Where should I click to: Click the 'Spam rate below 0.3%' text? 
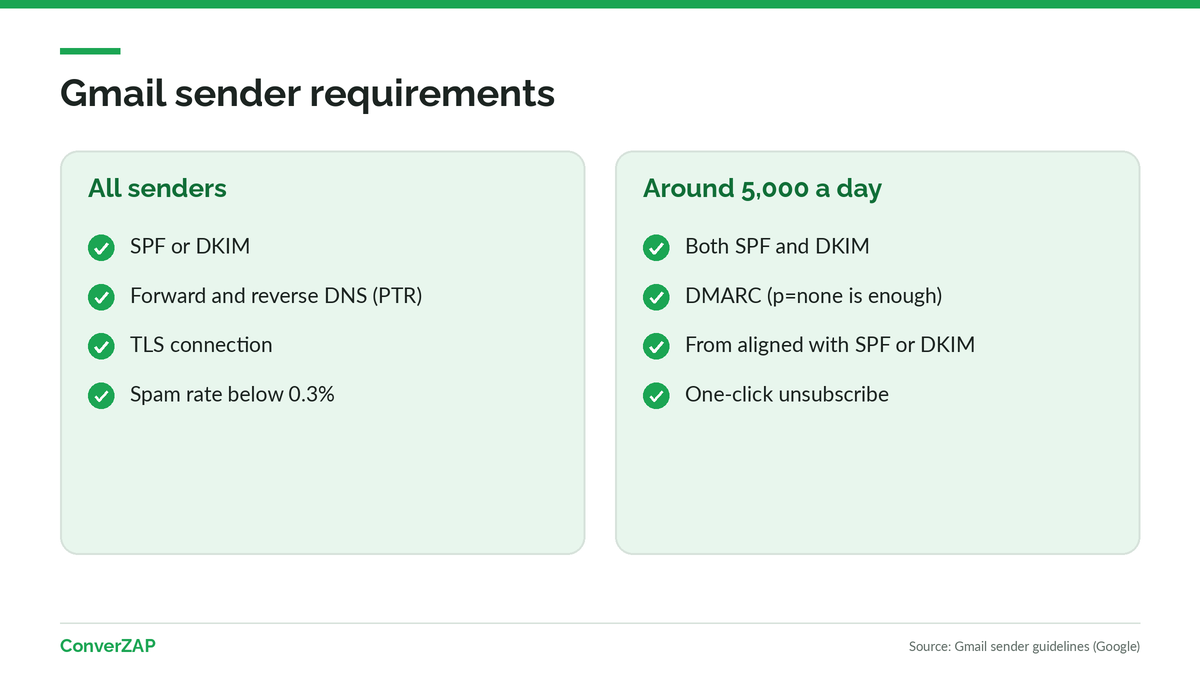tap(232, 394)
